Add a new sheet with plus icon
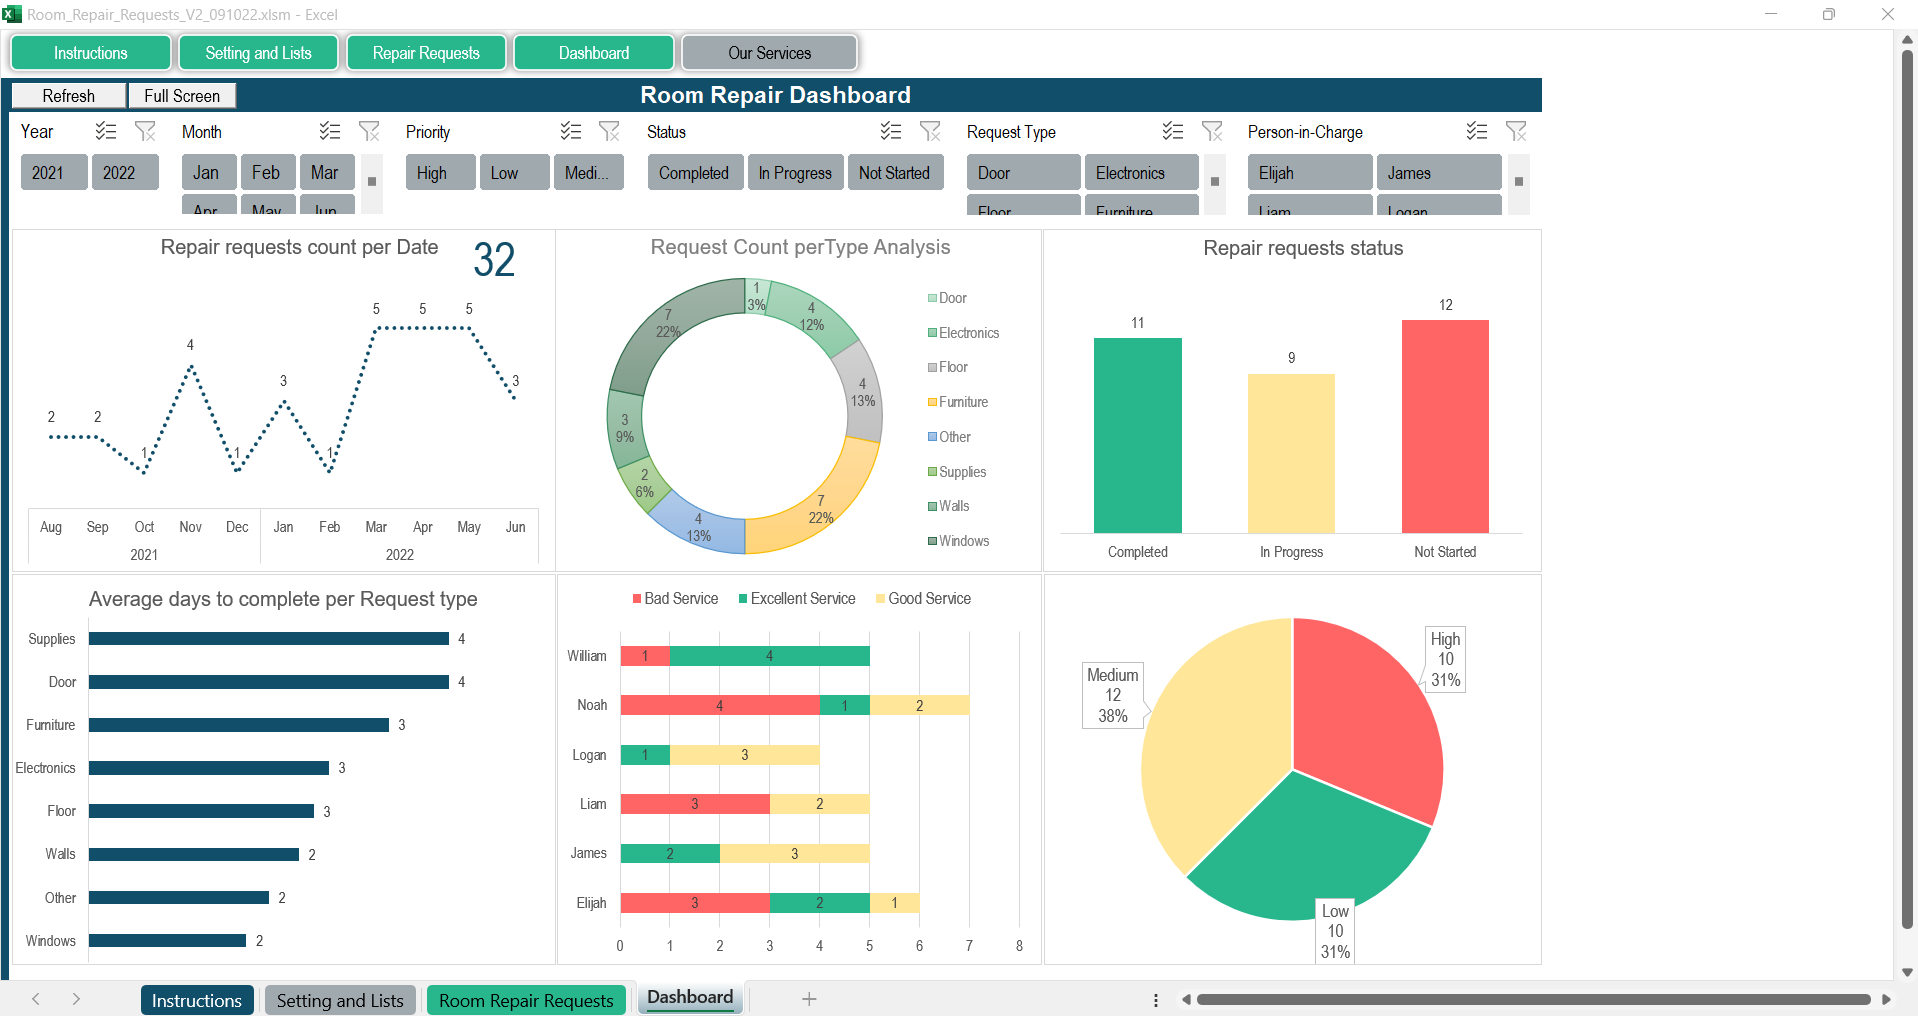 point(809,999)
